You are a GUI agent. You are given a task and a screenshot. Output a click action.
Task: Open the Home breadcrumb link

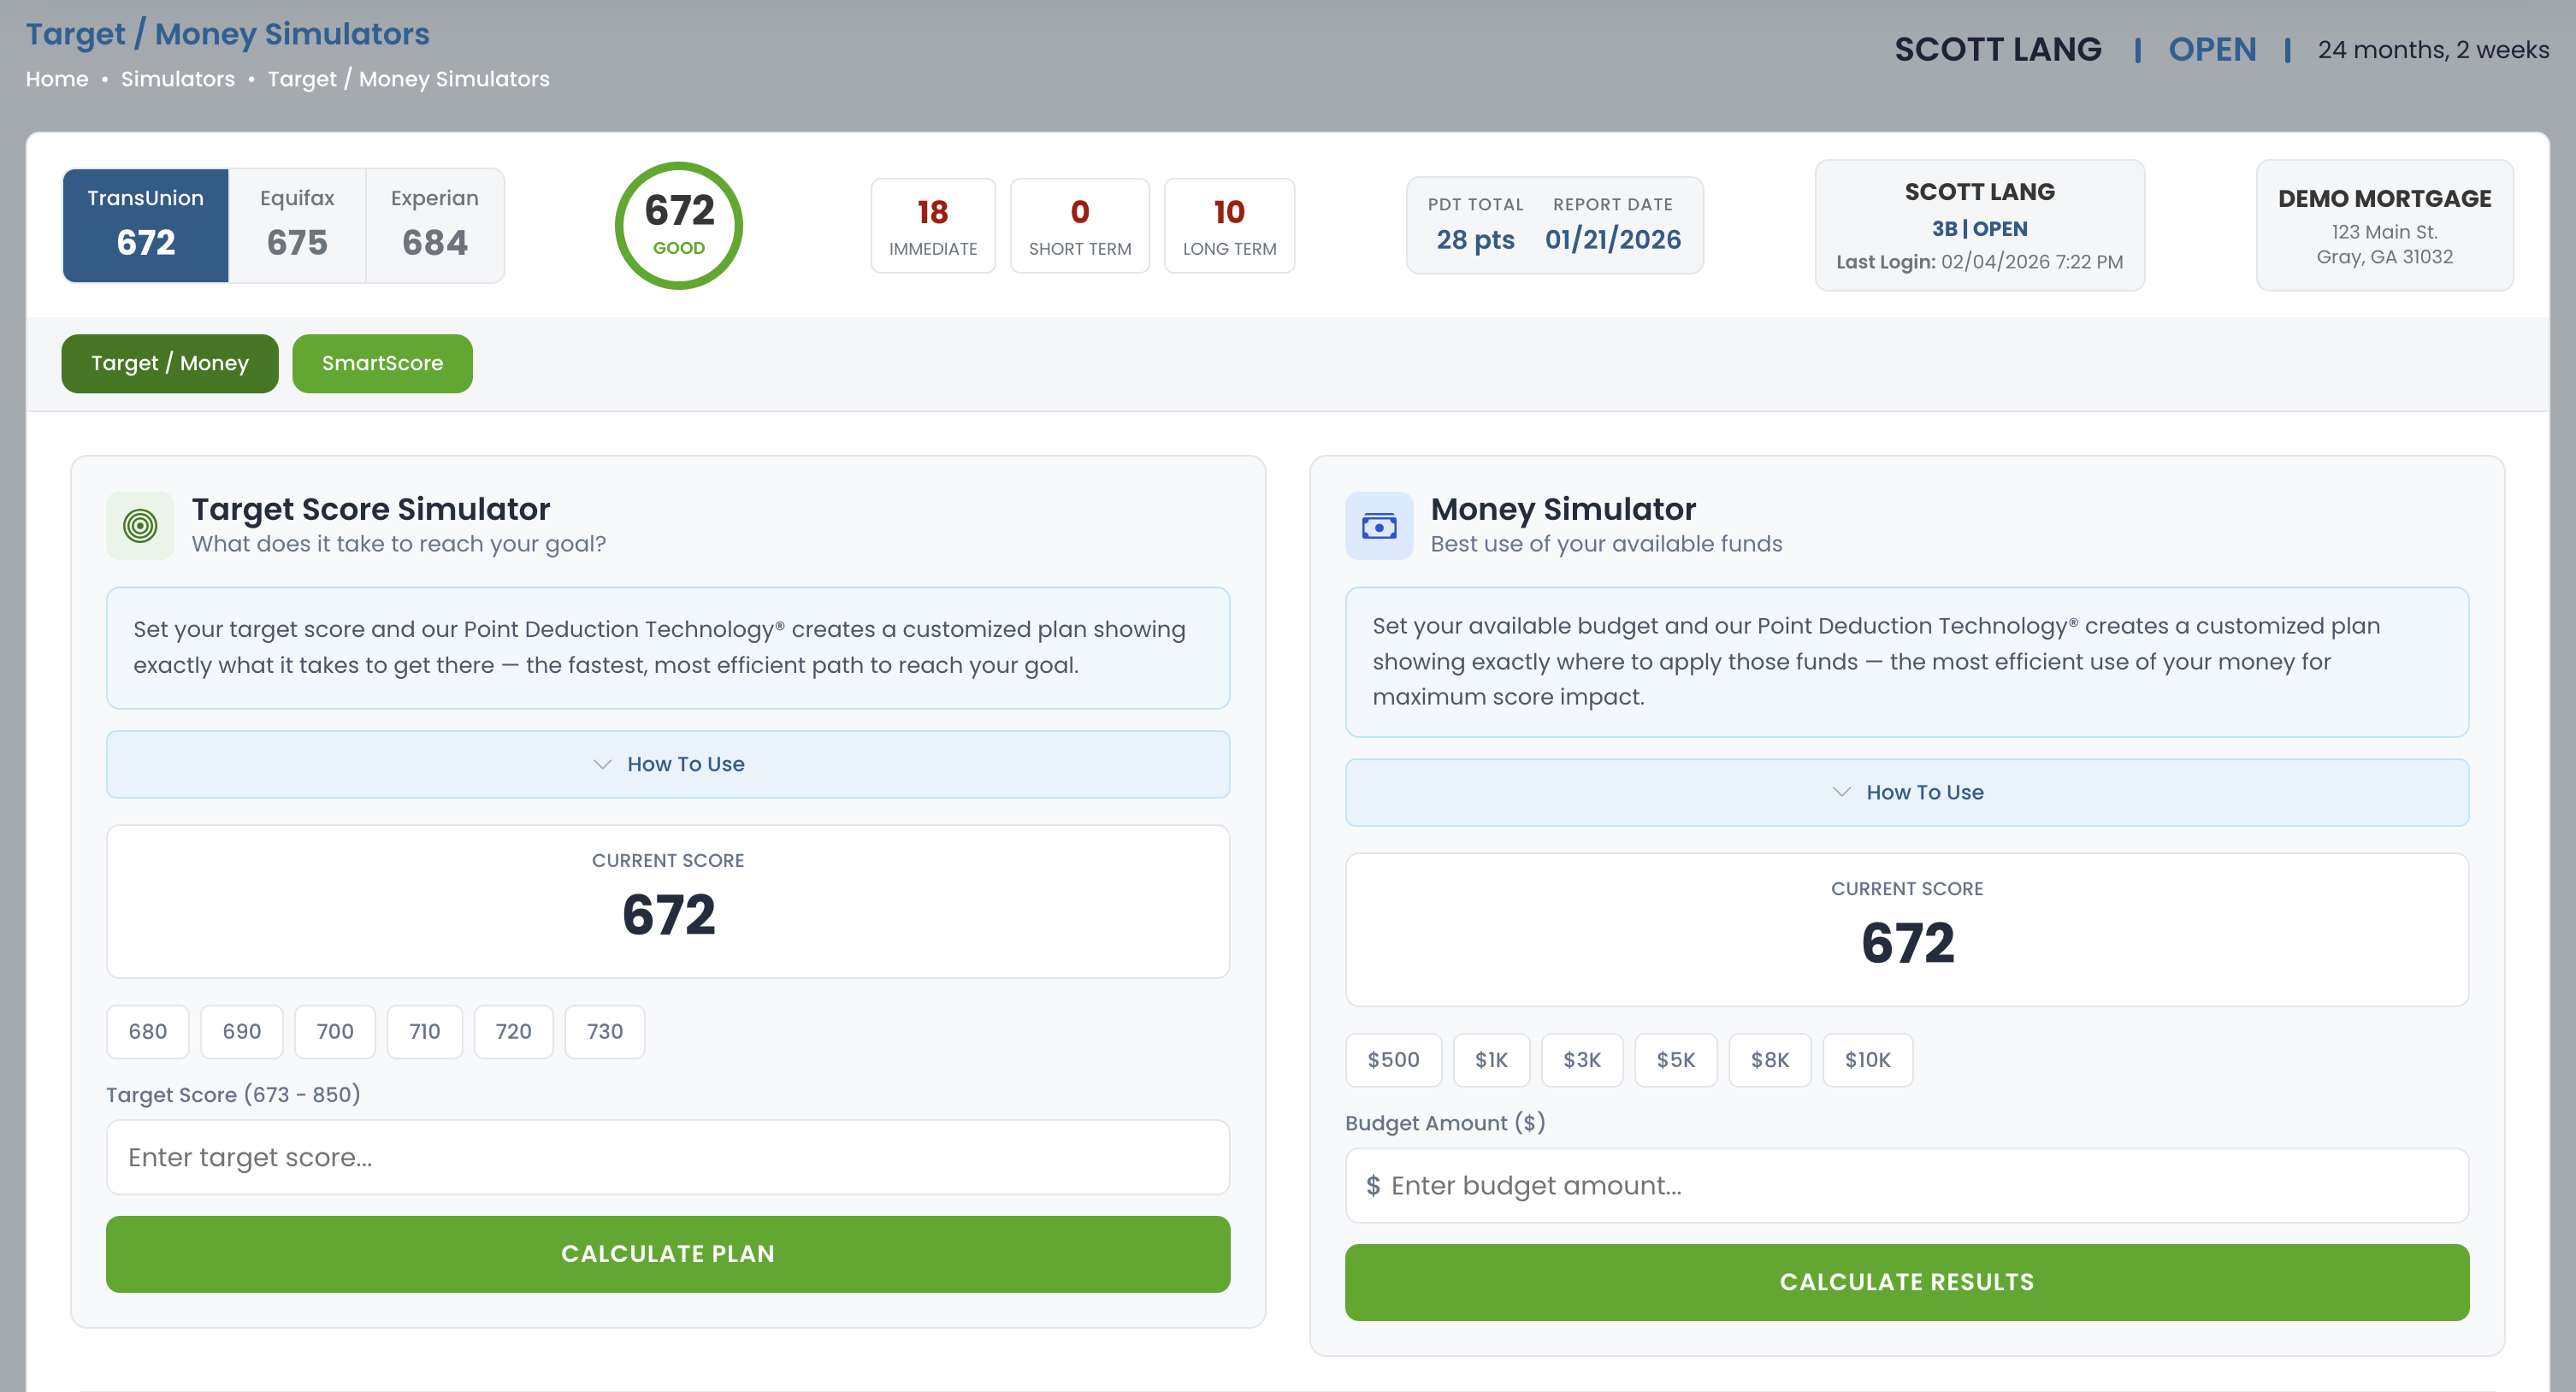56,79
